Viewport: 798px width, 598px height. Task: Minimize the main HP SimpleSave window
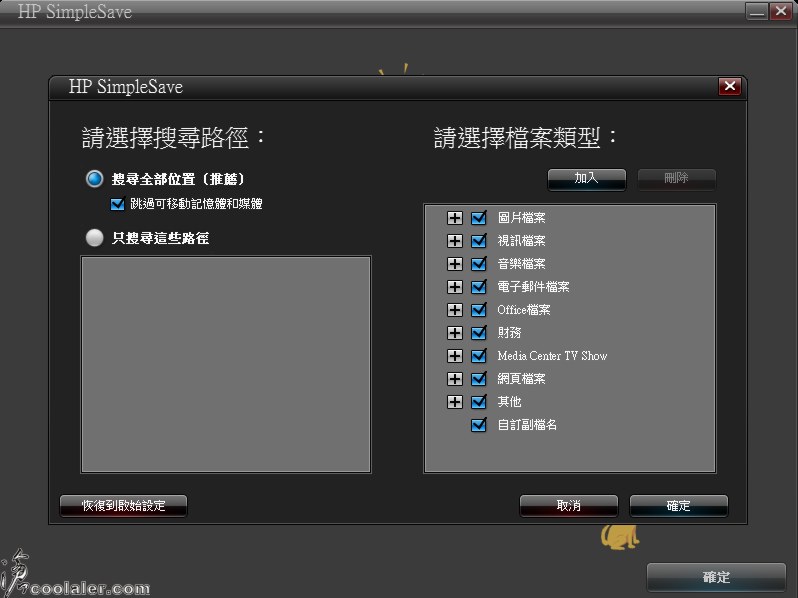pyautogui.click(x=757, y=11)
